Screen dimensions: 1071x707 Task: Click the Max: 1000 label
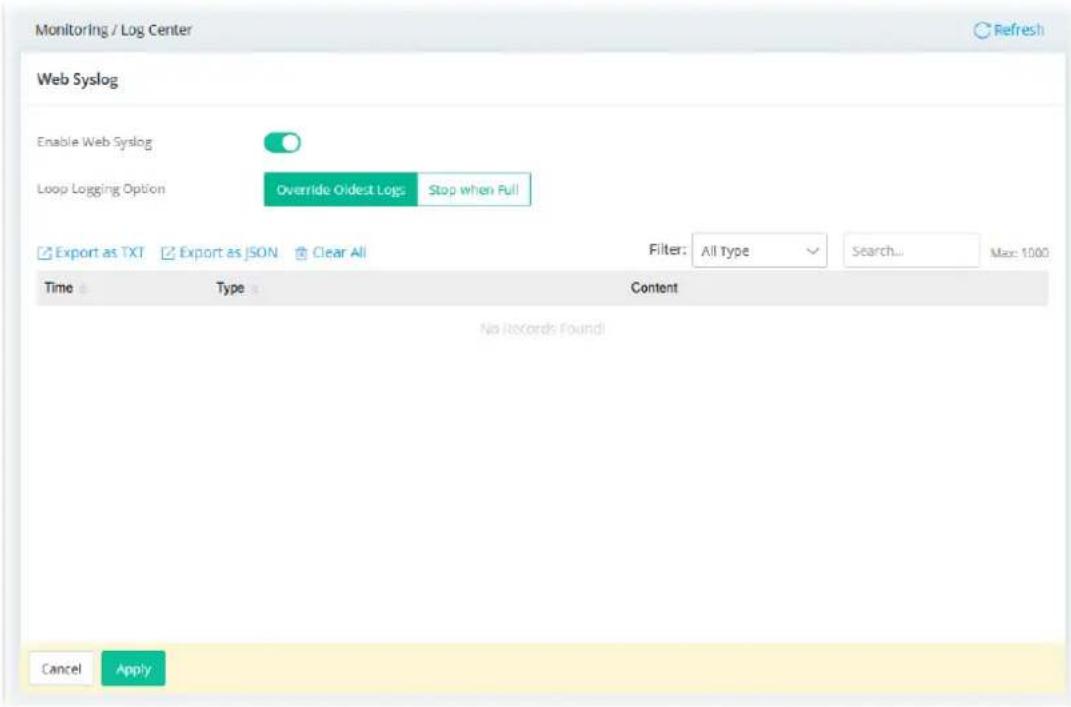1019,253
